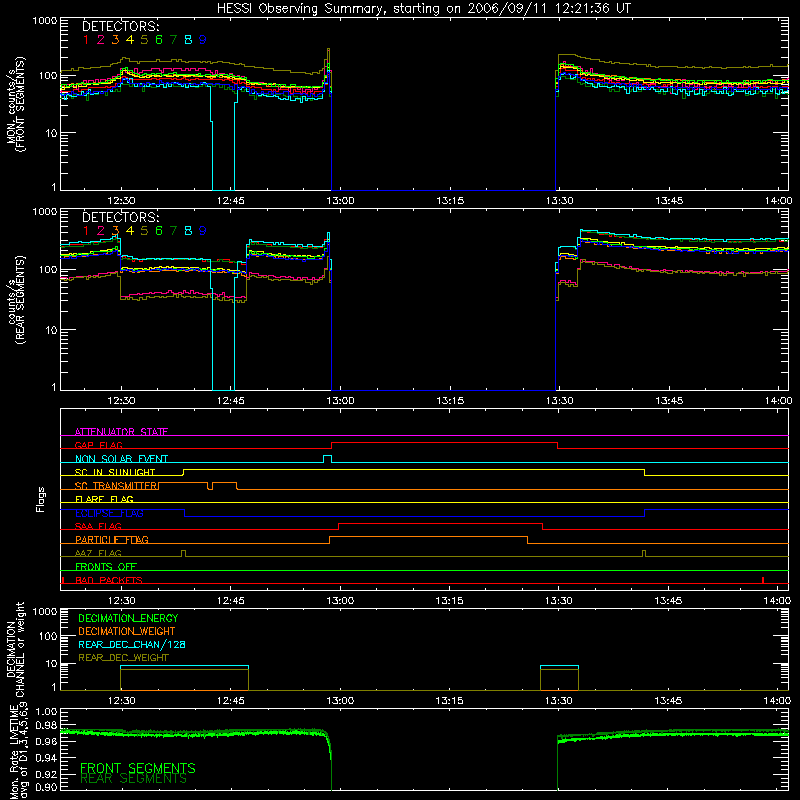Click the ECLIPSE_FLAG label
The width and height of the screenshot is (800, 800).
(x=109, y=513)
